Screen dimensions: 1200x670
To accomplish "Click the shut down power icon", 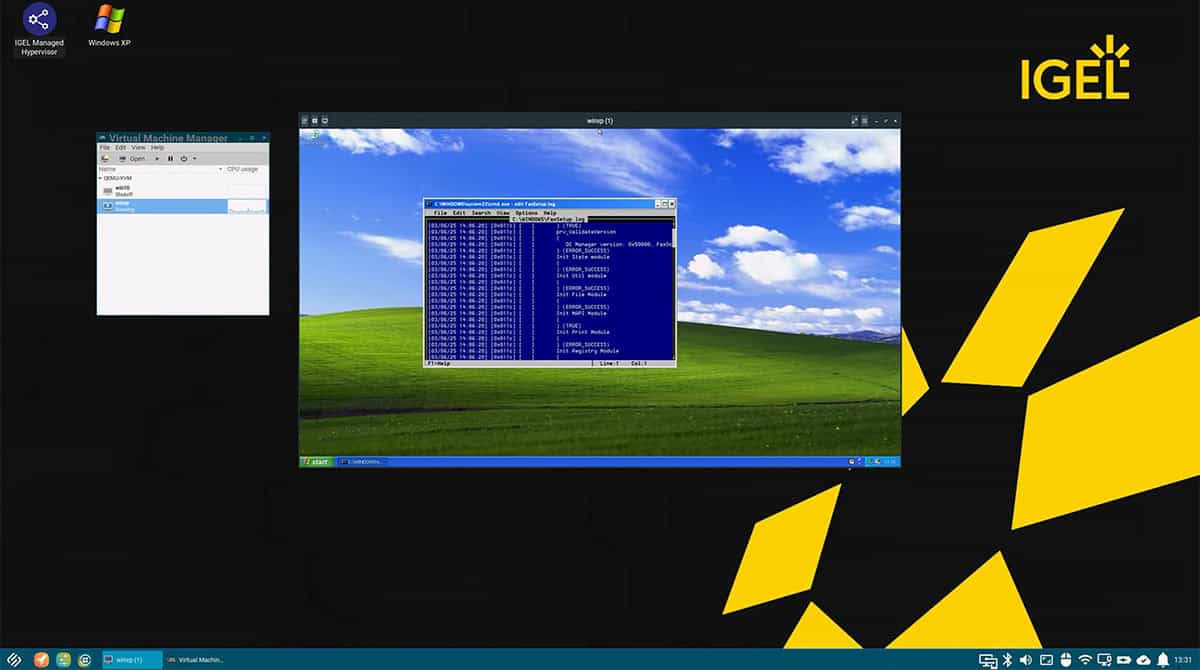I will [x=184, y=158].
